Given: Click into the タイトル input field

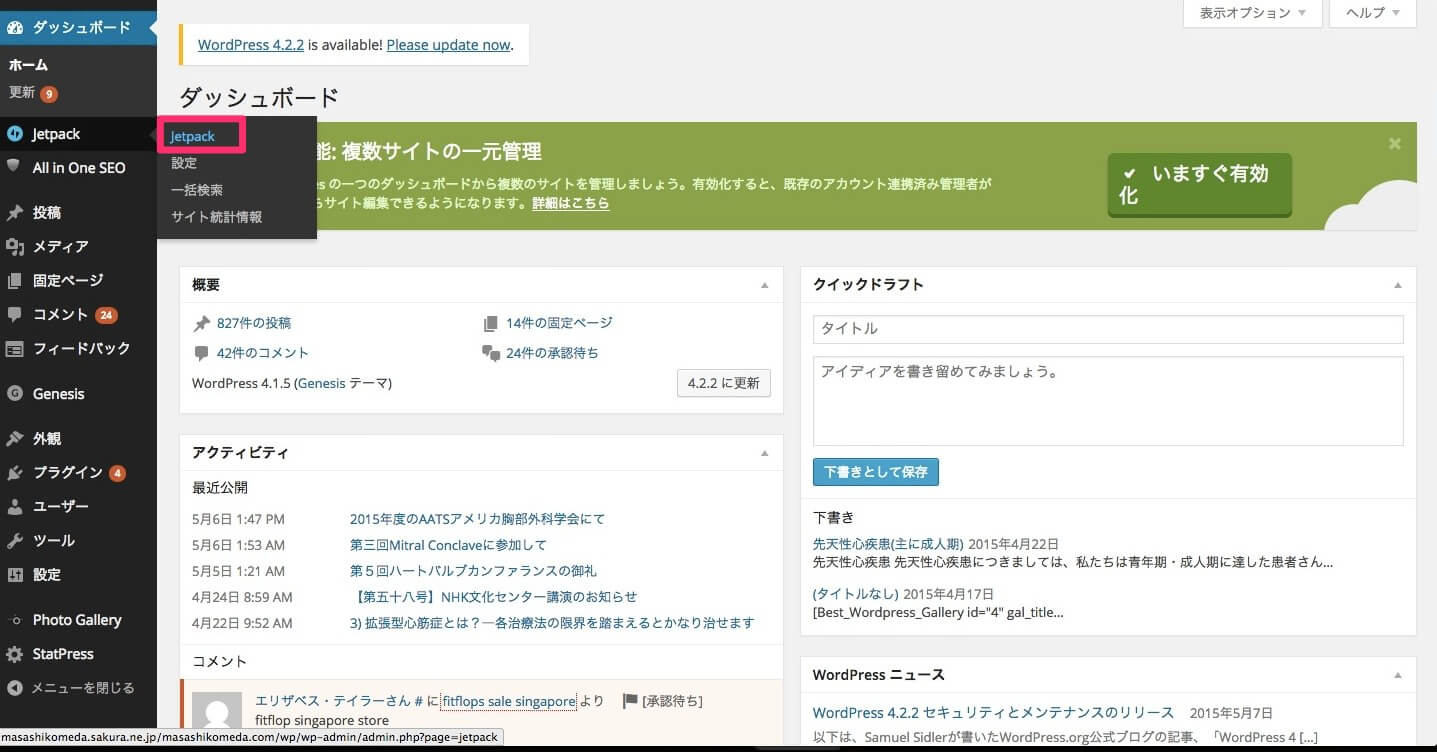Looking at the screenshot, I should 1108,329.
